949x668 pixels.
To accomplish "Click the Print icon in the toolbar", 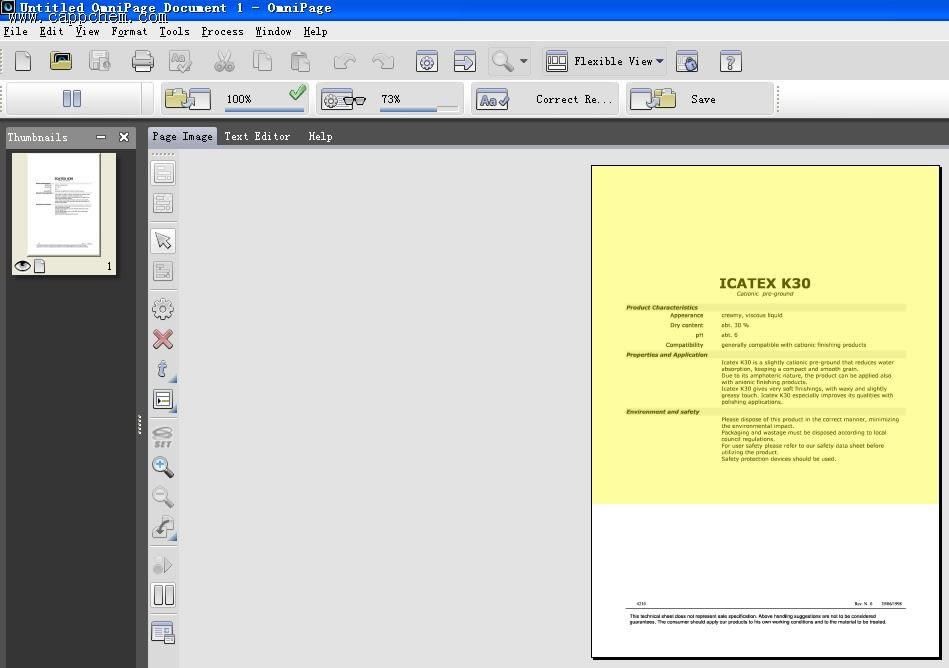I will pyautogui.click(x=143, y=62).
